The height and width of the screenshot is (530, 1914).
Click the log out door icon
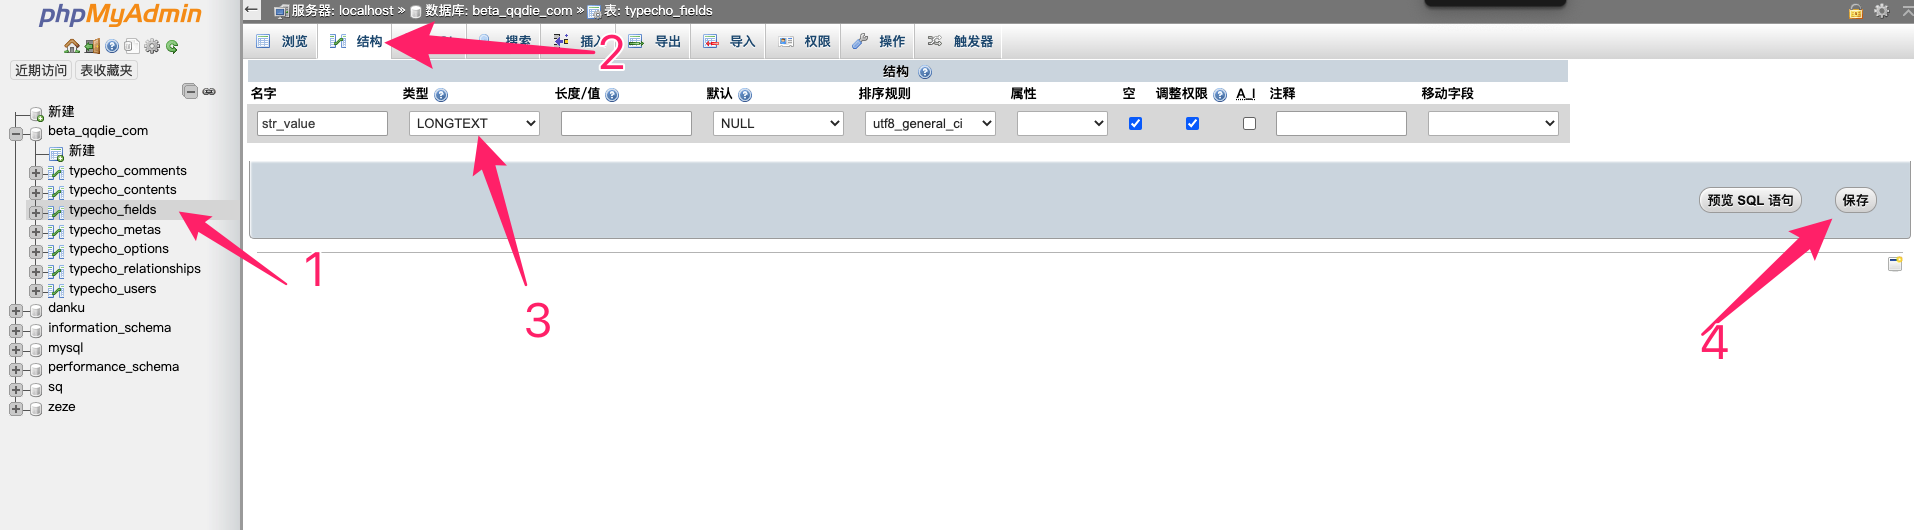[x=92, y=46]
